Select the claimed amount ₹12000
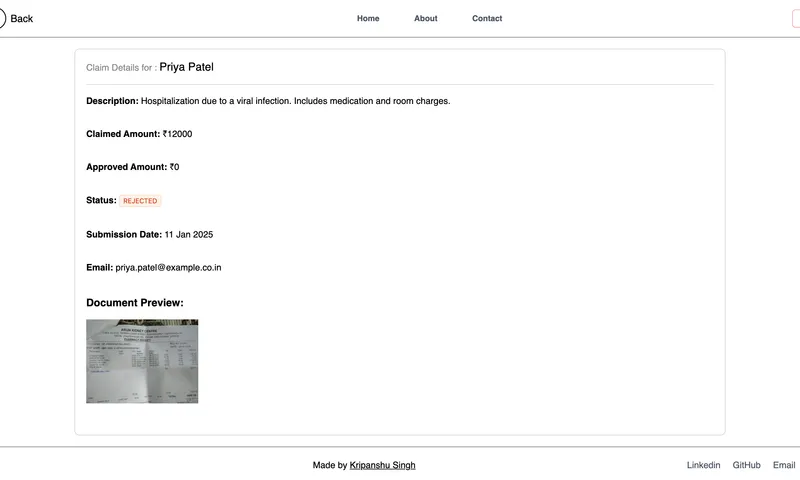 point(178,134)
